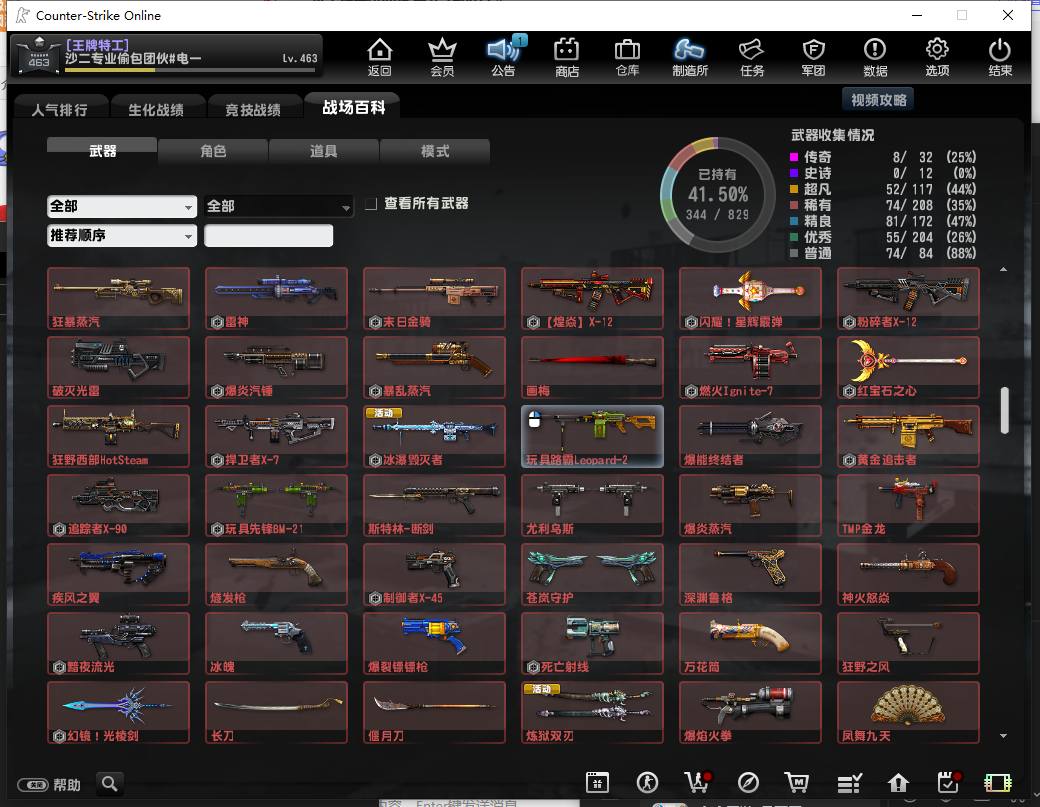1040x807 pixels.
Task: Click the compass icon in the bottom bar
Action: 748,782
